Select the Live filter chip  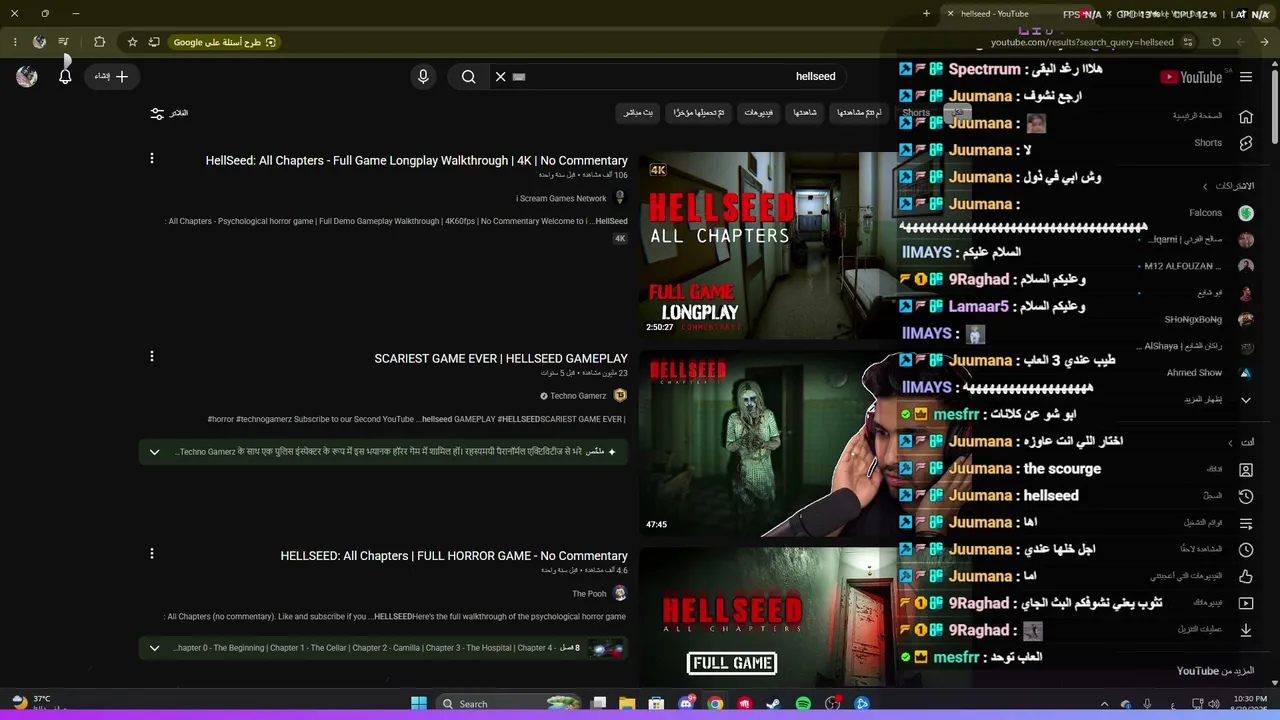point(638,113)
